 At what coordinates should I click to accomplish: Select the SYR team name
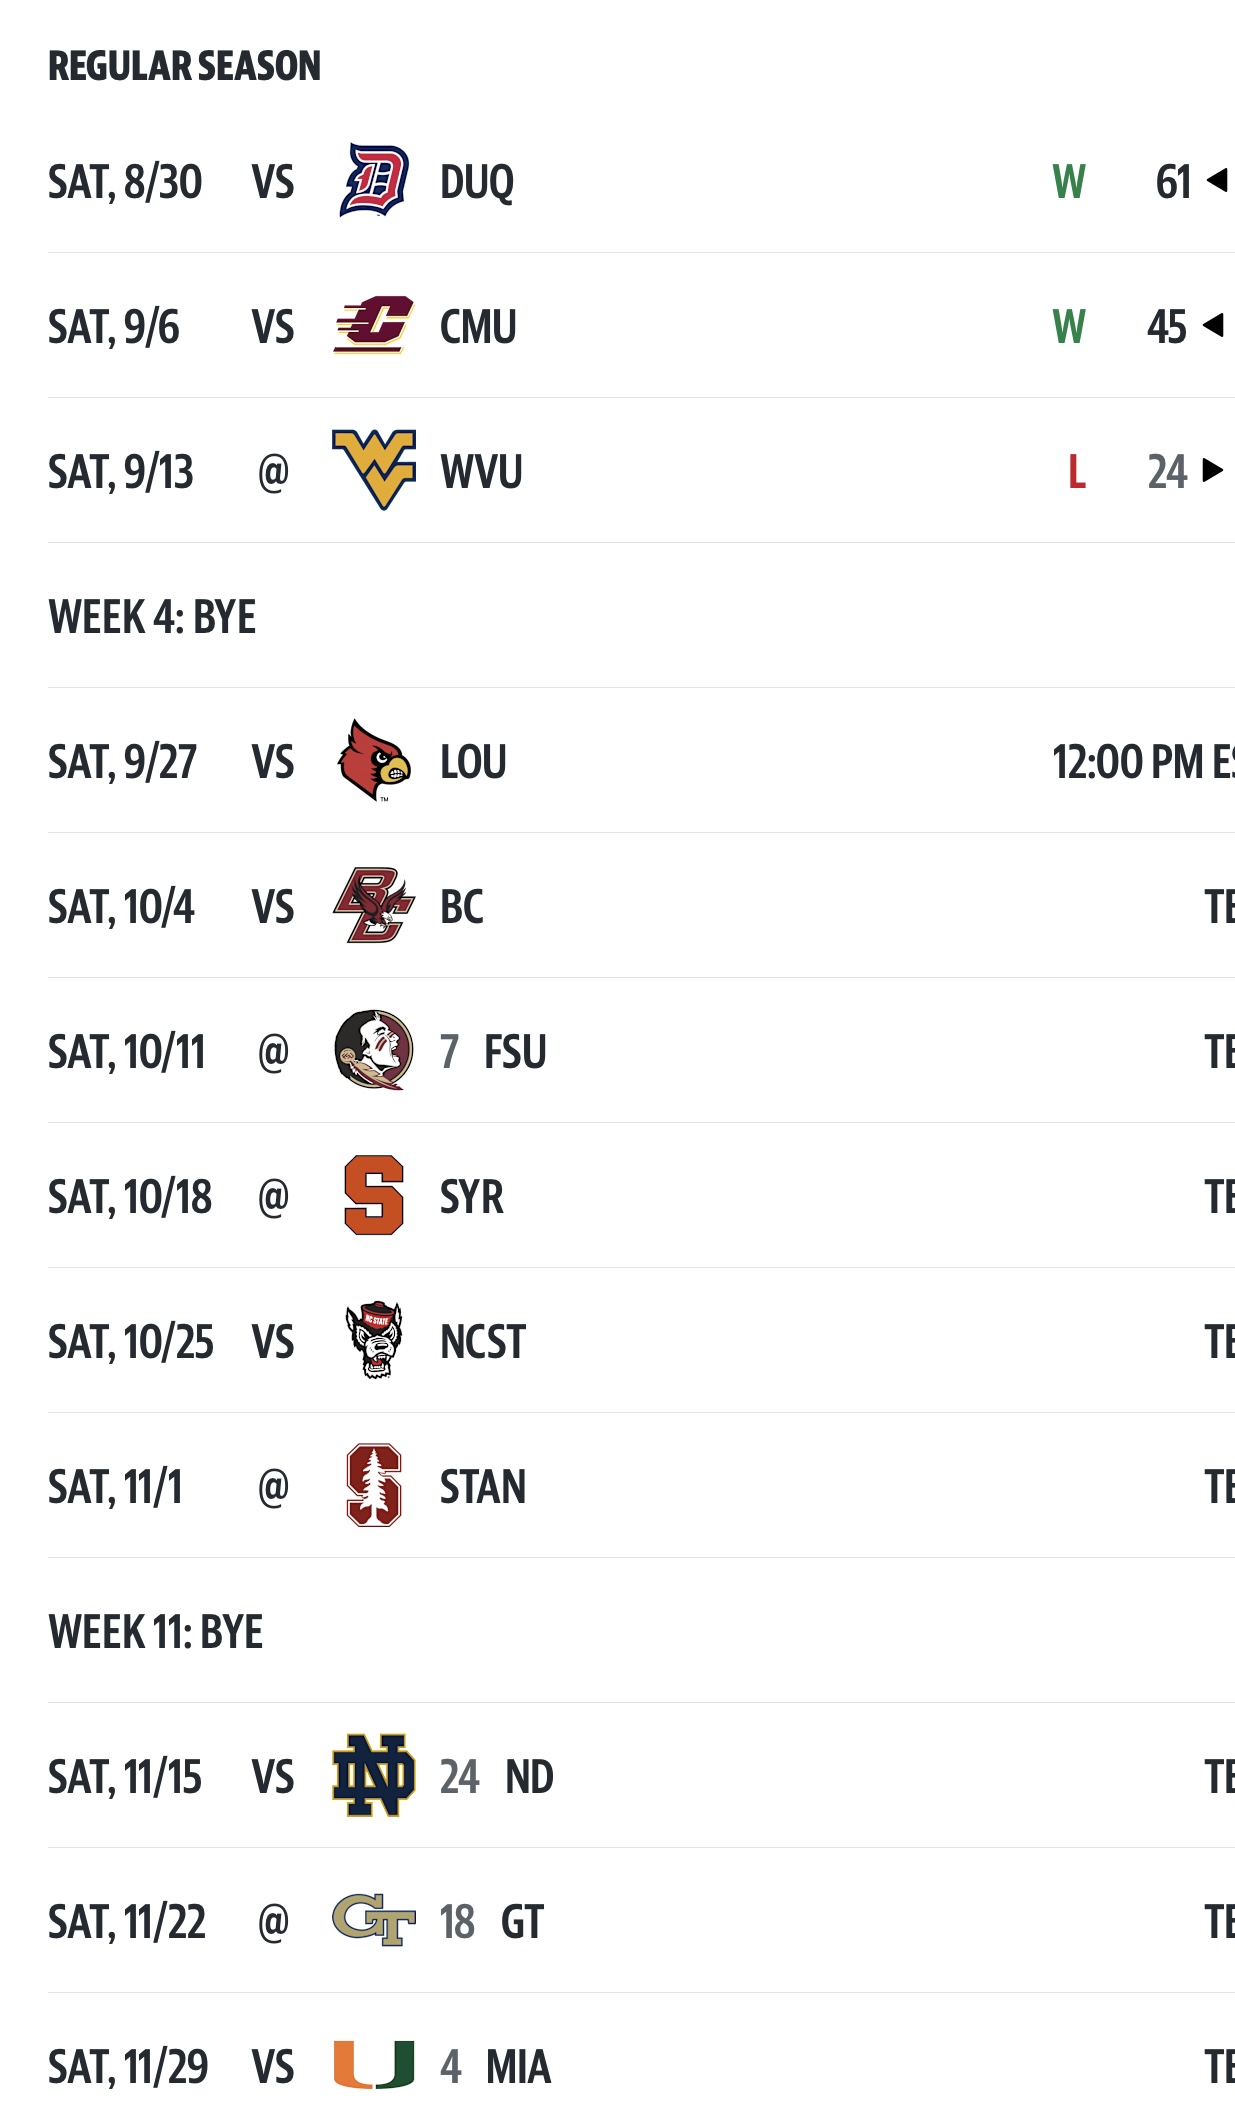[472, 1197]
